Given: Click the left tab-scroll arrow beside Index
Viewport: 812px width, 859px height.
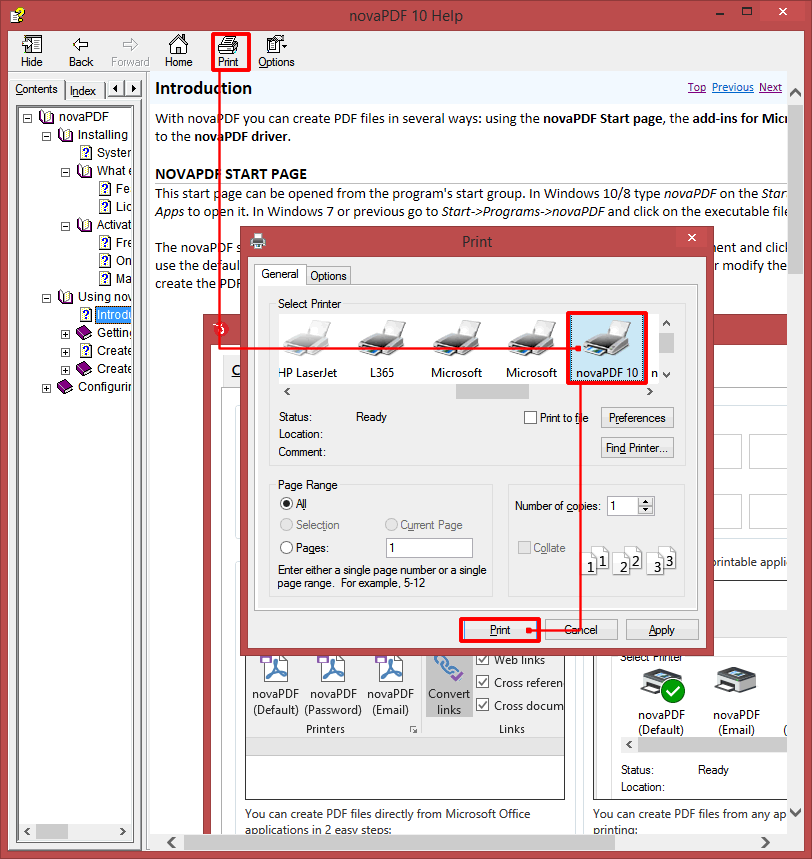Looking at the screenshot, I should (x=115, y=88).
